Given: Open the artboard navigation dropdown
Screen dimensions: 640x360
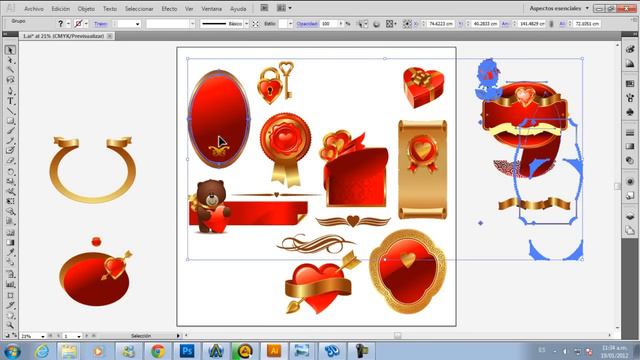Looking at the screenshot, I should click(79, 336).
